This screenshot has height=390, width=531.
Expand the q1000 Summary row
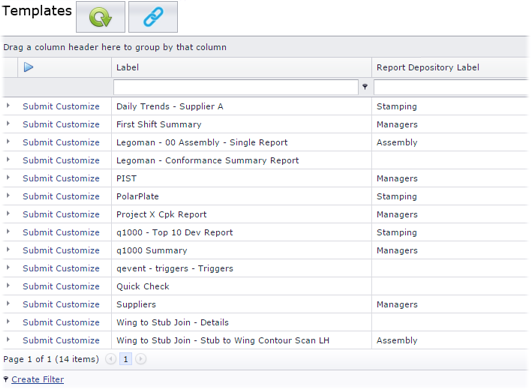point(8,250)
